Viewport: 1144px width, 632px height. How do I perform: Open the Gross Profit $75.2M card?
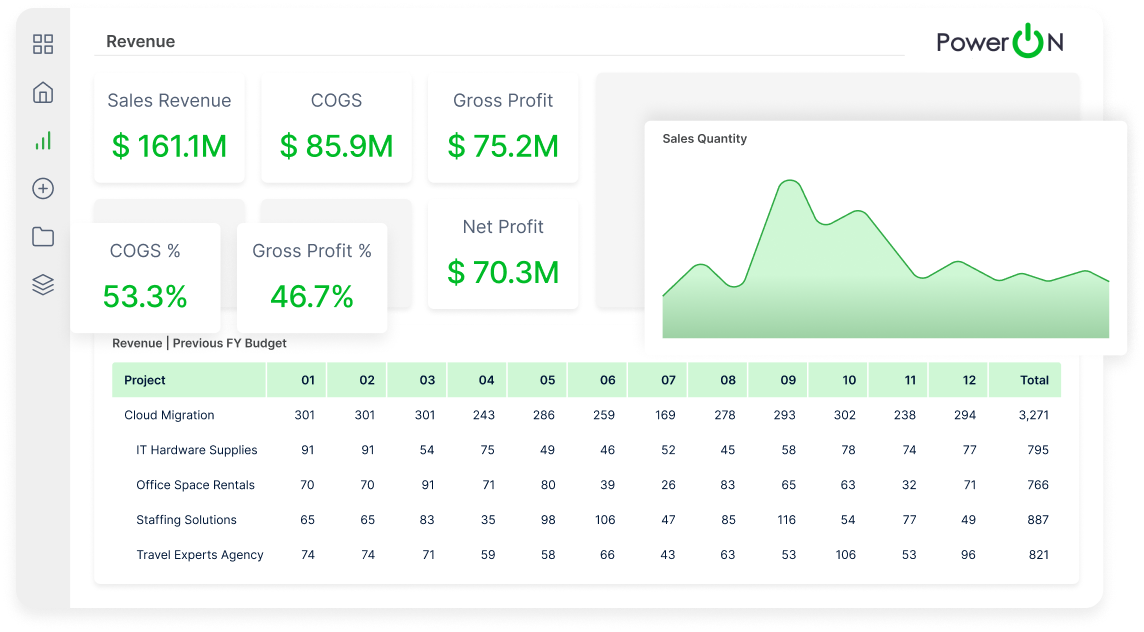coord(503,128)
